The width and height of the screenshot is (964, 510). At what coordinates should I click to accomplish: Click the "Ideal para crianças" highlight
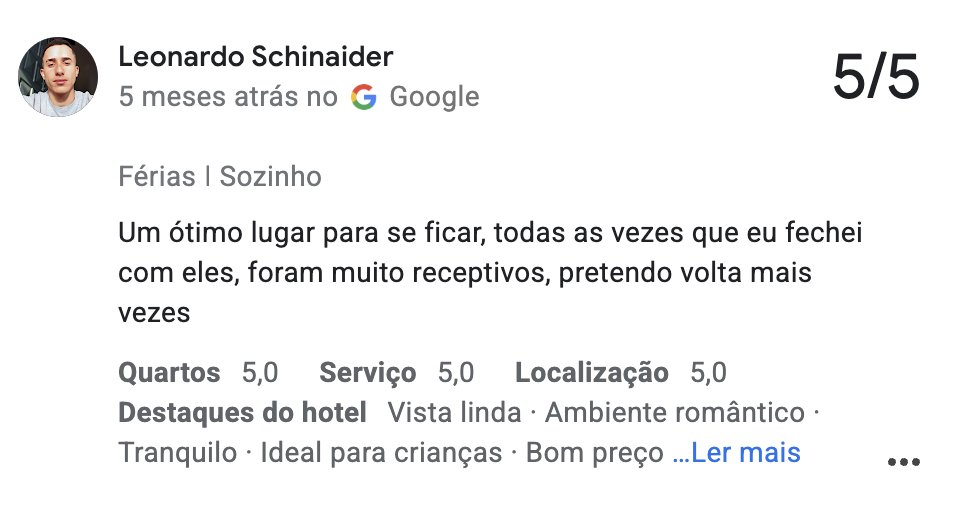(x=381, y=453)
